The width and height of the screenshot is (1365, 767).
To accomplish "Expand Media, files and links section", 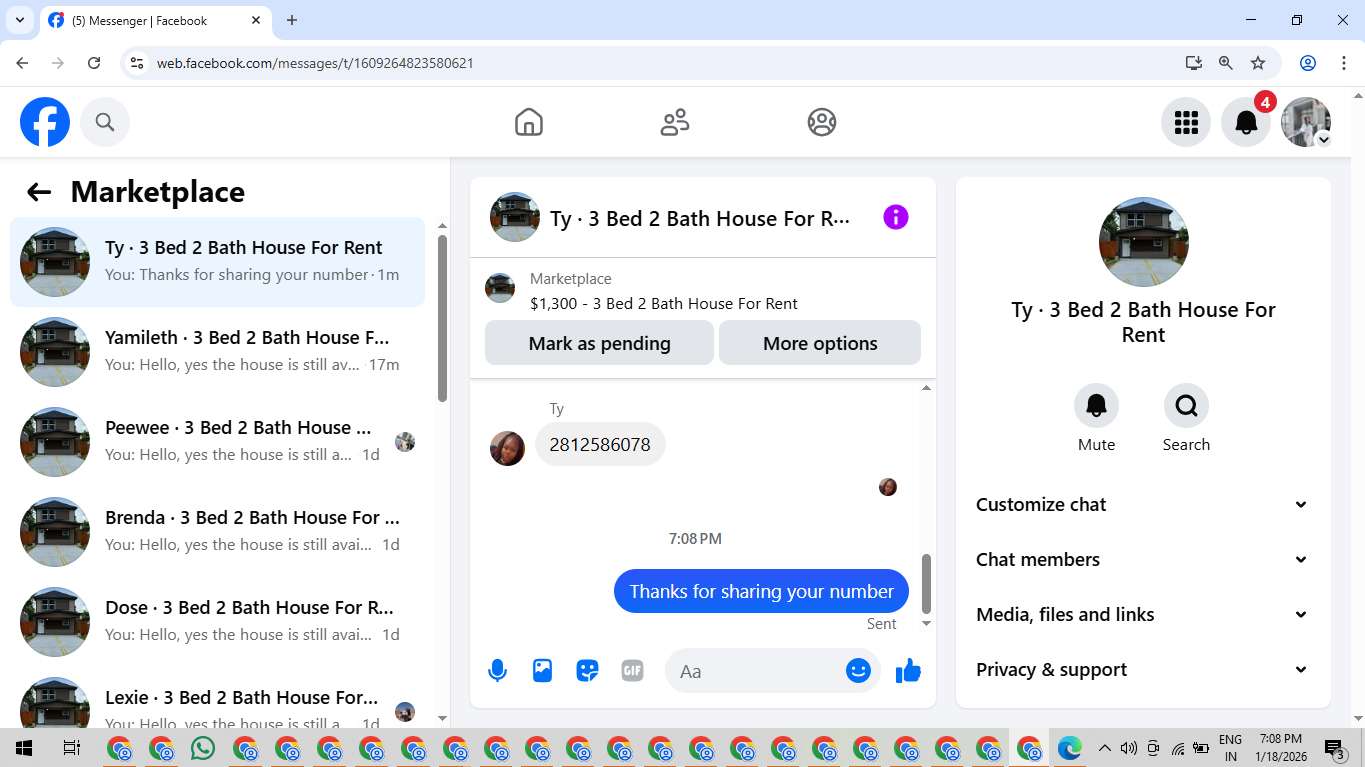I will 1143,615.
